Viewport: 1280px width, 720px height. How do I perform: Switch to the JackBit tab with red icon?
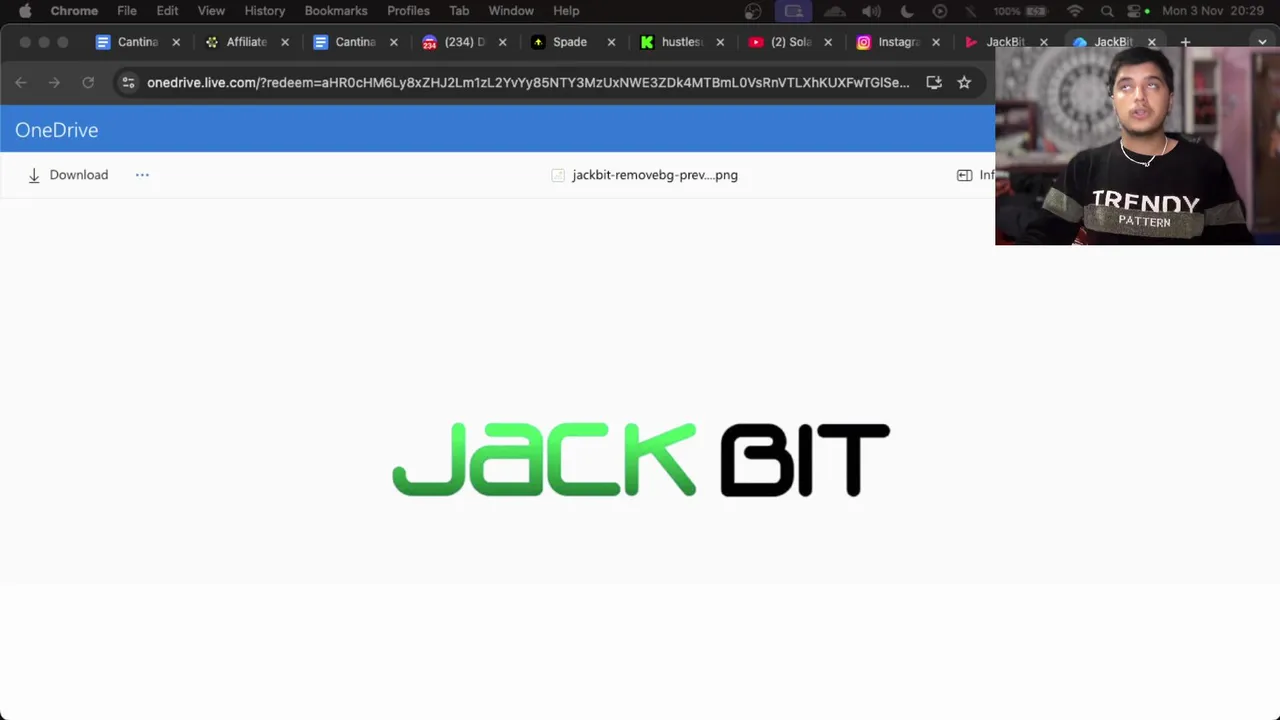[1004, 42]
